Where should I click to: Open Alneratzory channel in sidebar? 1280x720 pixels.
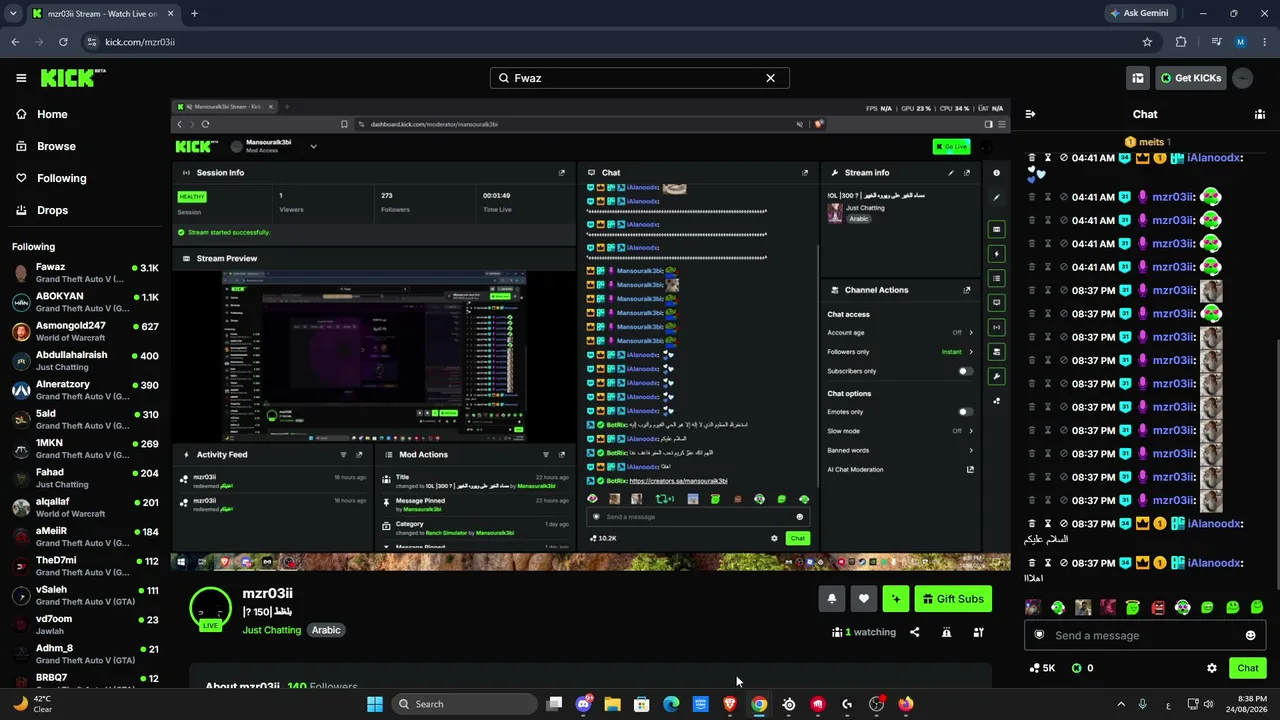point(85,390)
